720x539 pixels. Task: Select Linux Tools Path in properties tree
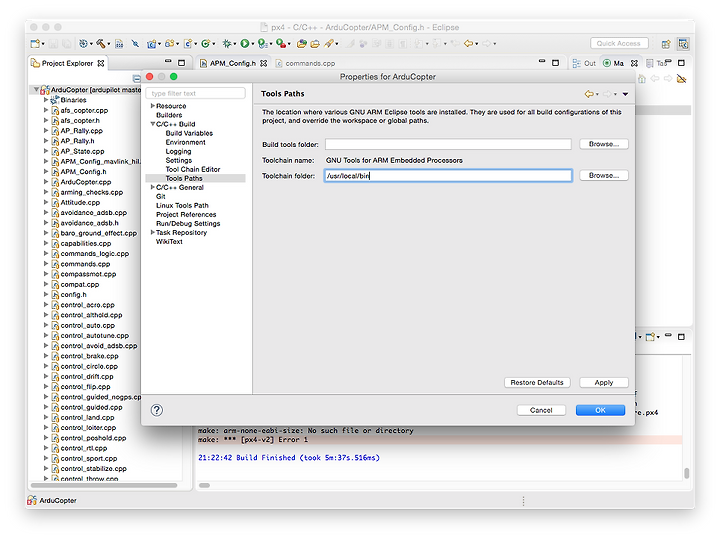[x=182, y=205]
